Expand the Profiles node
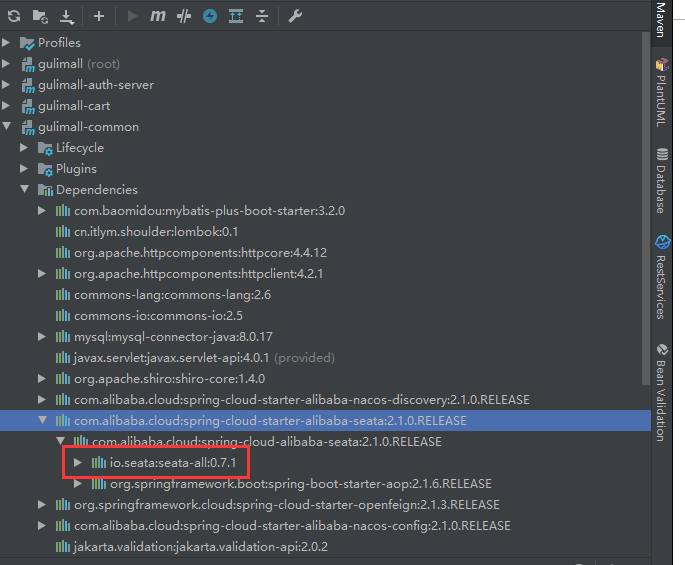The image size is (685, 565). point(6,42)
